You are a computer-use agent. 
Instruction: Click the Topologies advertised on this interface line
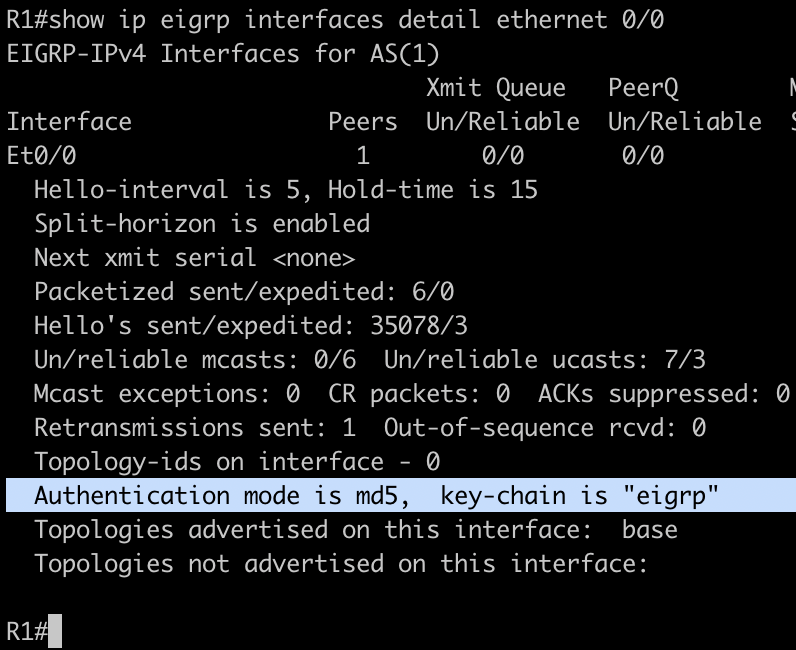[355, 529]
